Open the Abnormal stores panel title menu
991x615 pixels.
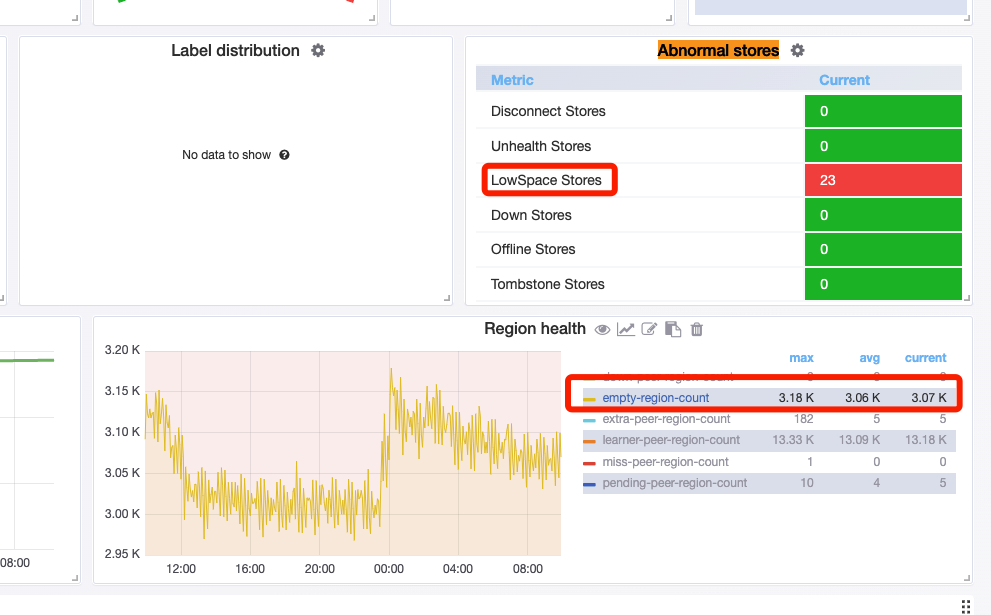(717, 51)
